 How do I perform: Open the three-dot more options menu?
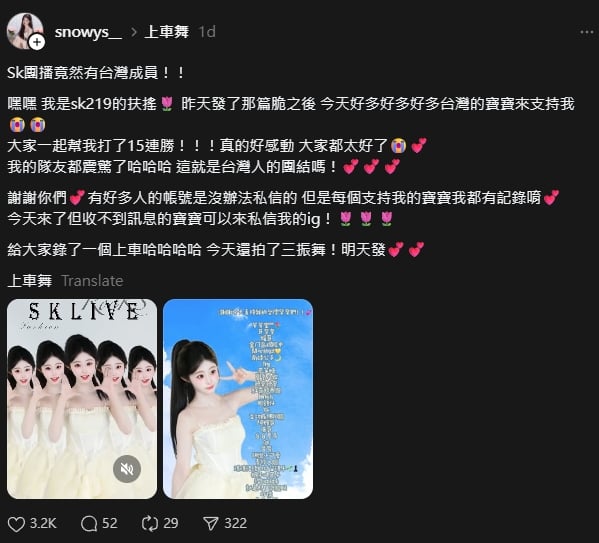(x=586, y=32)
